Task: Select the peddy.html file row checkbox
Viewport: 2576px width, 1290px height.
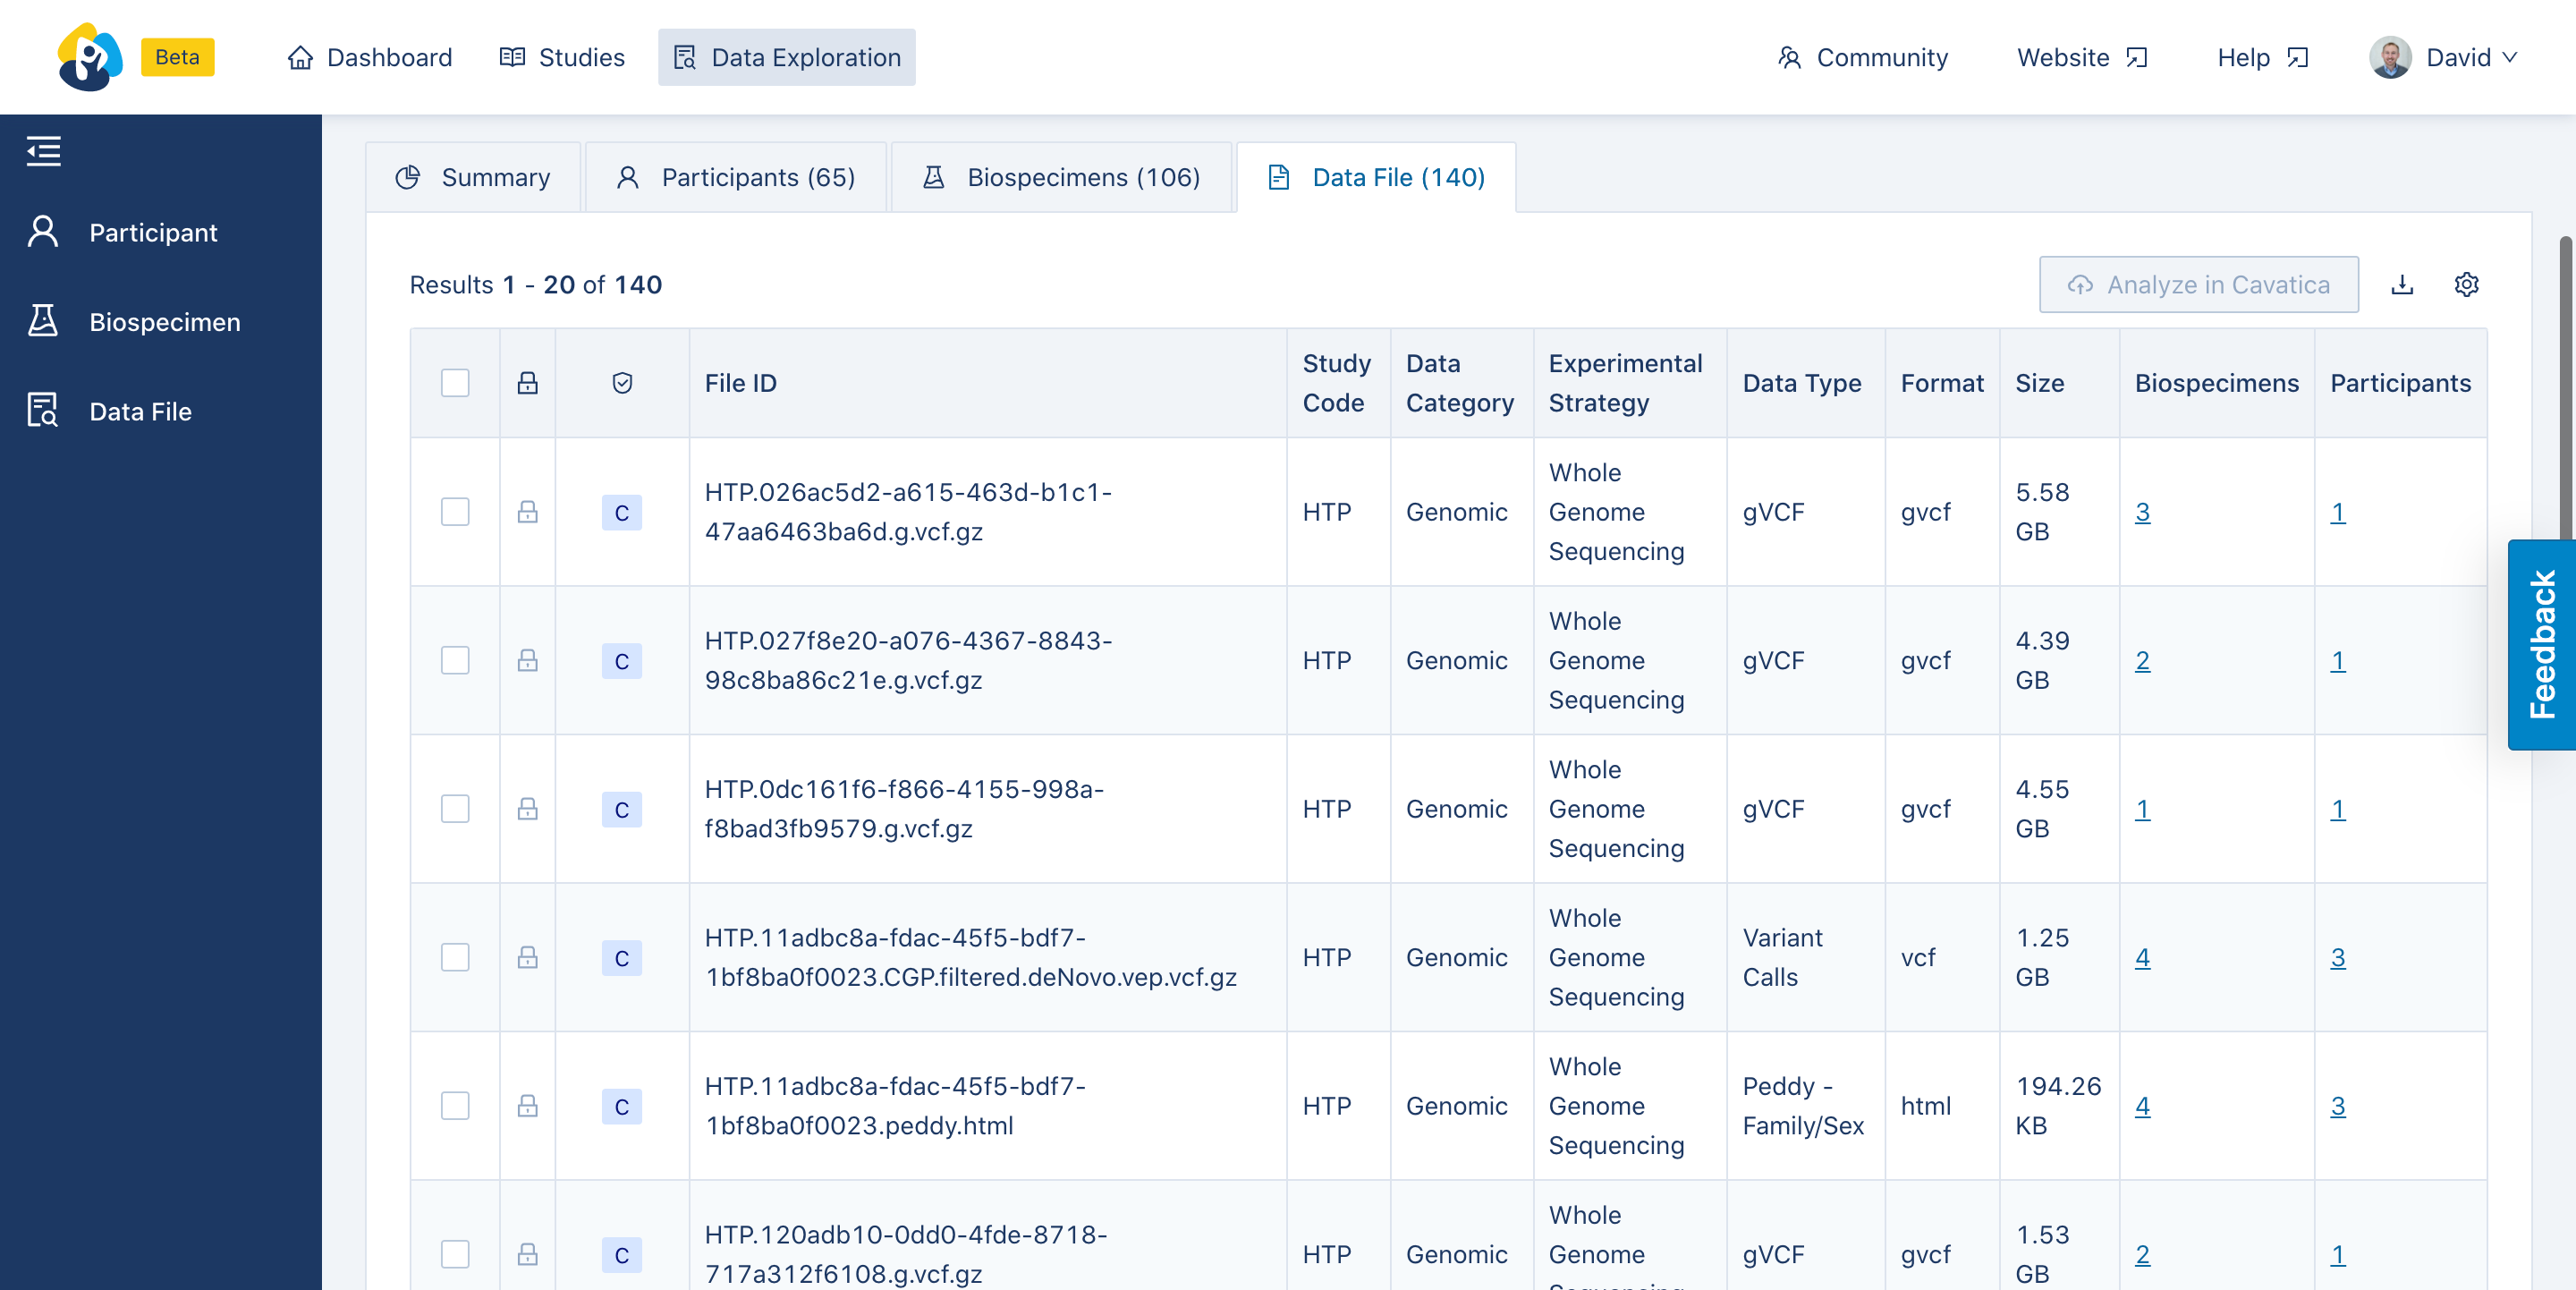Action: click(x=455, y=1106)
